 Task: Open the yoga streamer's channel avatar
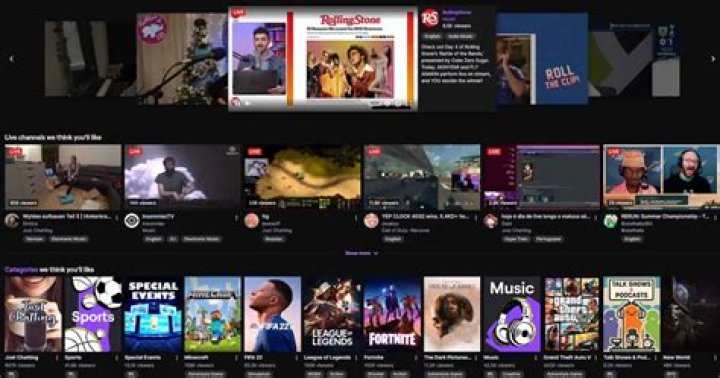click(x=12, y=221)
